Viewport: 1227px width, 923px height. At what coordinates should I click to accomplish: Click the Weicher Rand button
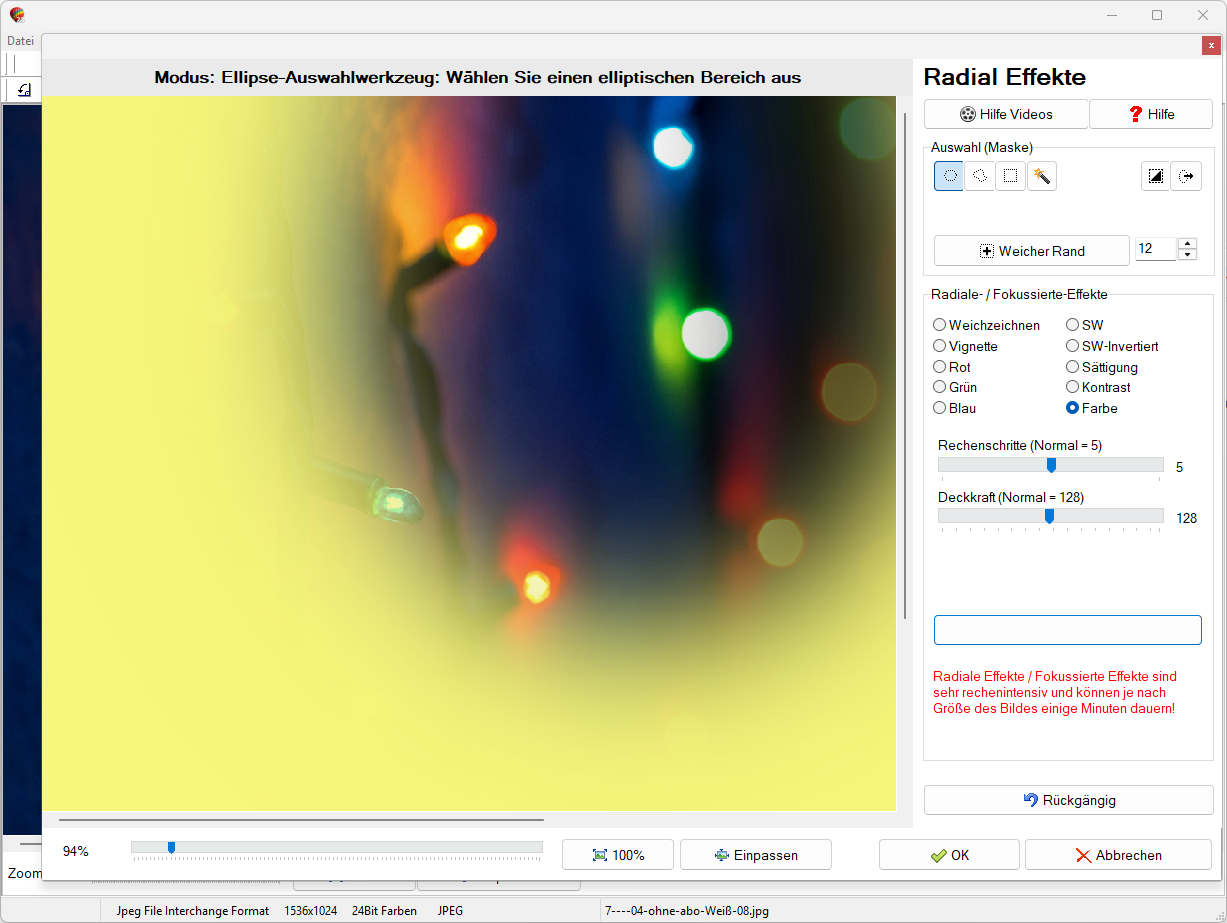1031,251
